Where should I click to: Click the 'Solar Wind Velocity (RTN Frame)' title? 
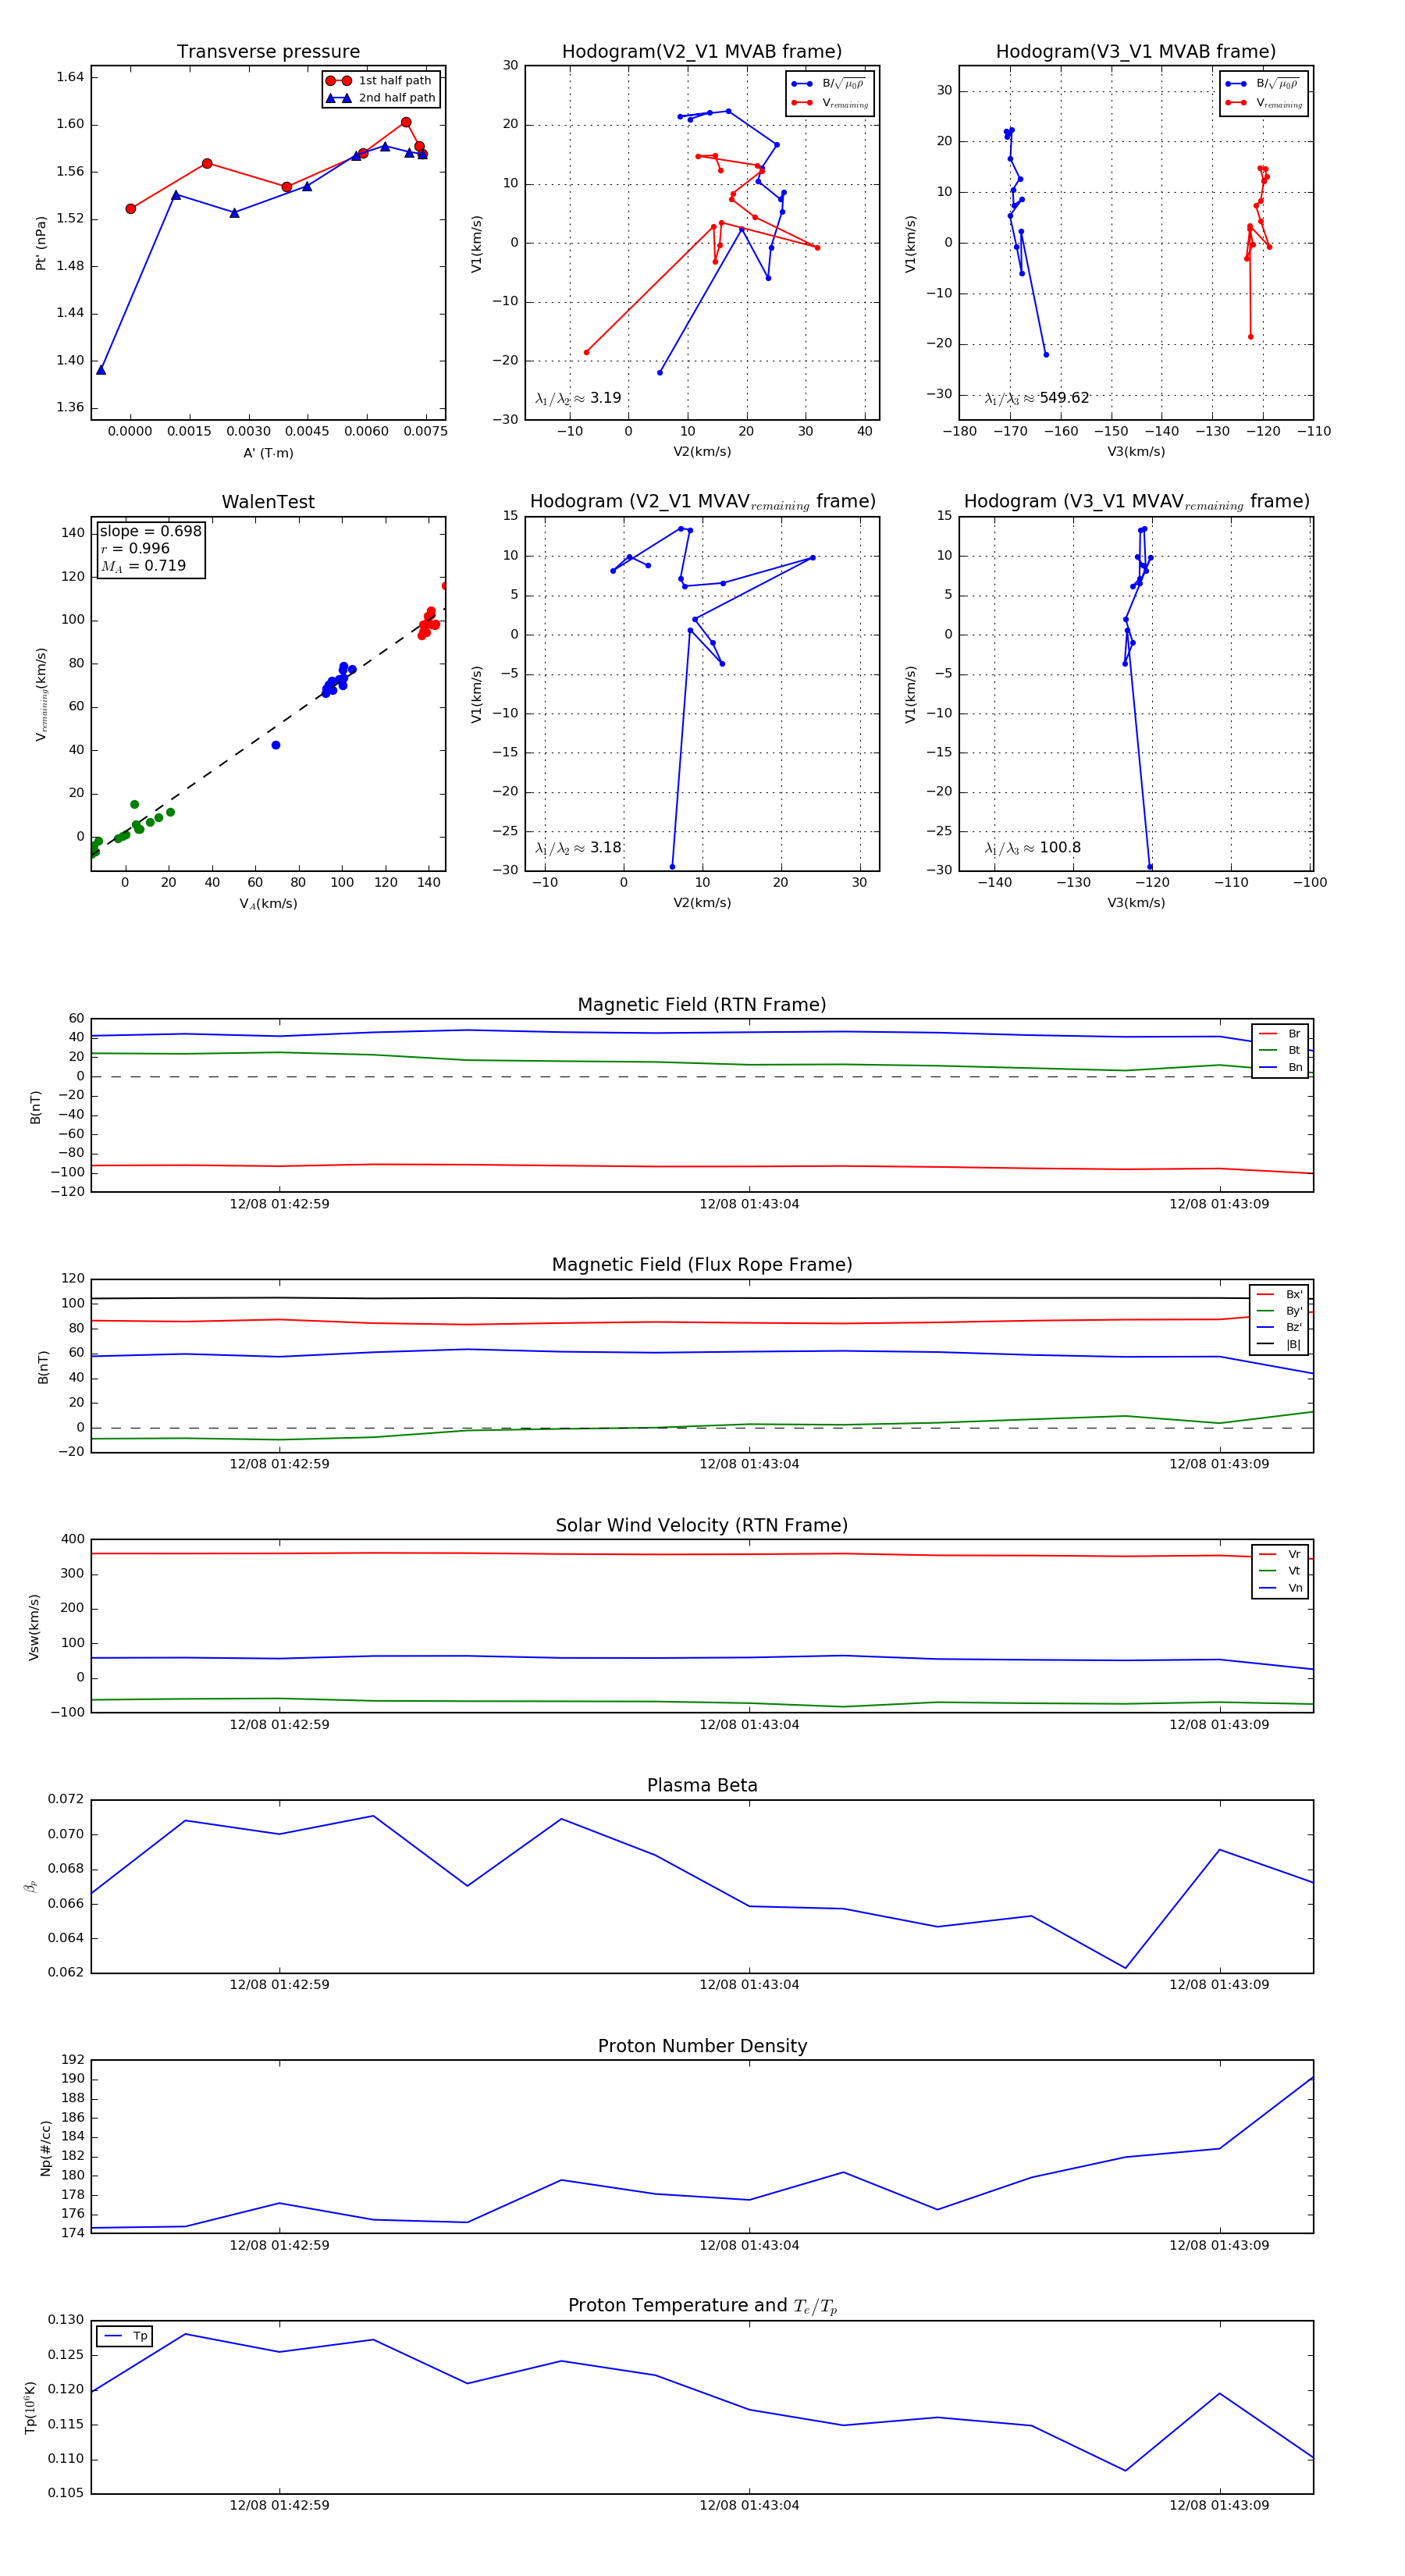pyautogui.click(x=702, y=1525)
